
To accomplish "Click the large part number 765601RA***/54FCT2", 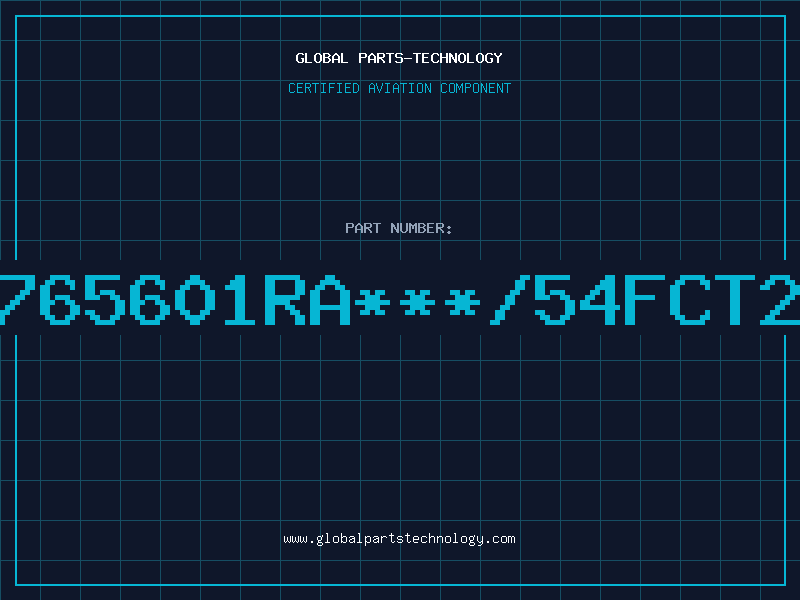I will click(400, 299).
